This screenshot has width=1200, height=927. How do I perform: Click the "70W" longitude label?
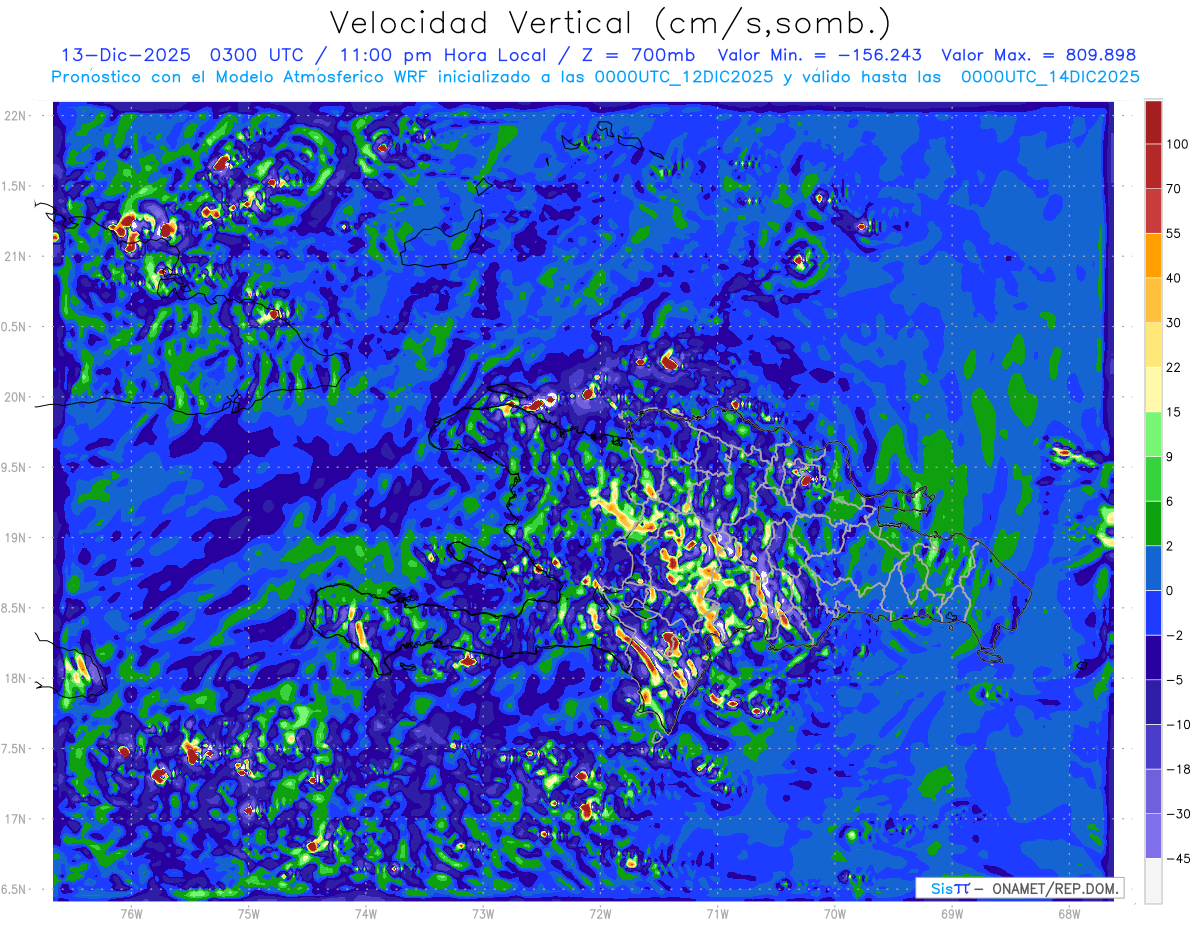click(835, 913)
